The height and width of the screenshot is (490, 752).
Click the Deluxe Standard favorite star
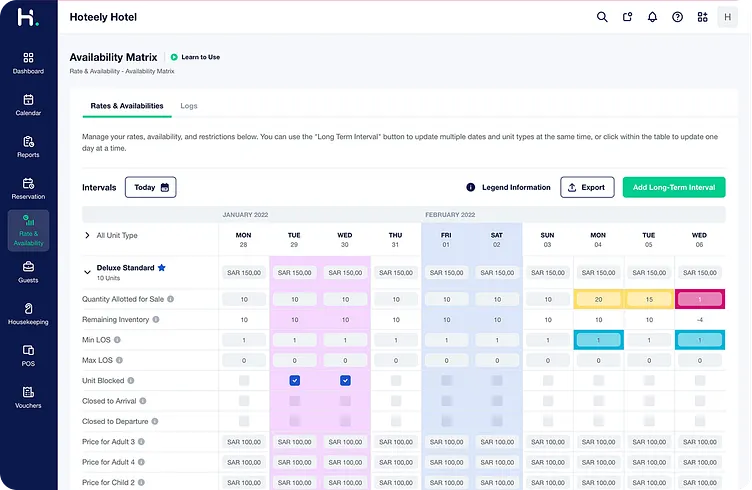tap(162, 268)
